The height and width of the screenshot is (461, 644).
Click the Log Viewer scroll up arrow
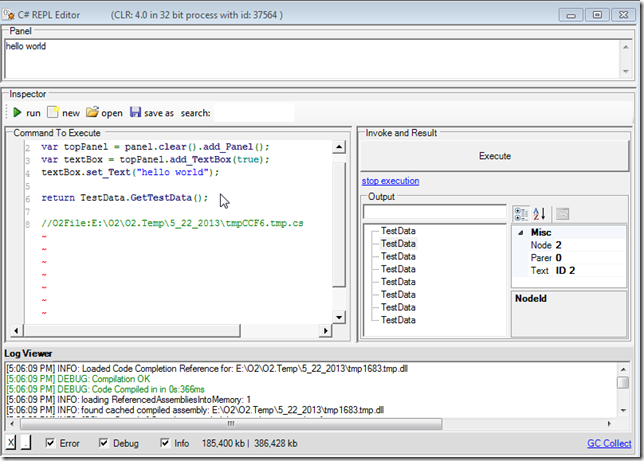click(x=623, y=369)
